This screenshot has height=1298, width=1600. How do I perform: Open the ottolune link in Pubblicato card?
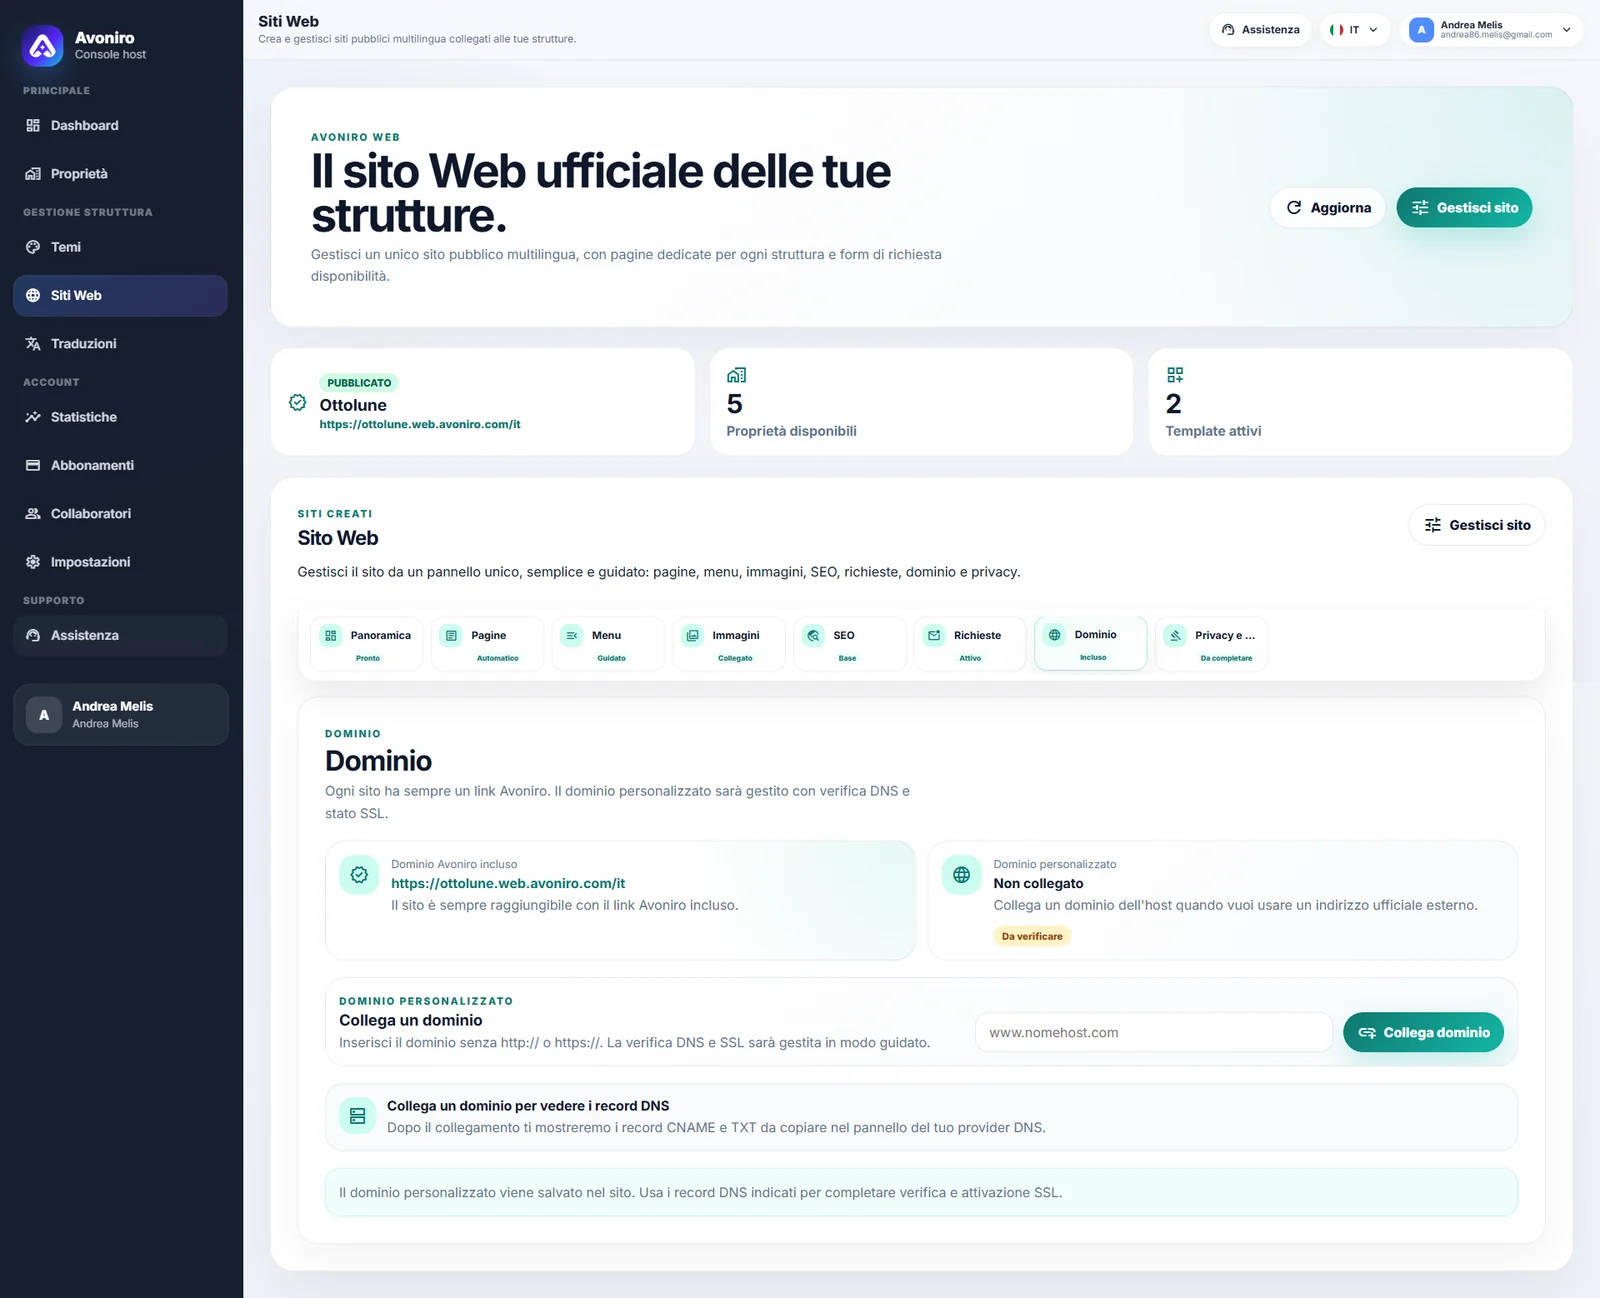pos(420,424)
